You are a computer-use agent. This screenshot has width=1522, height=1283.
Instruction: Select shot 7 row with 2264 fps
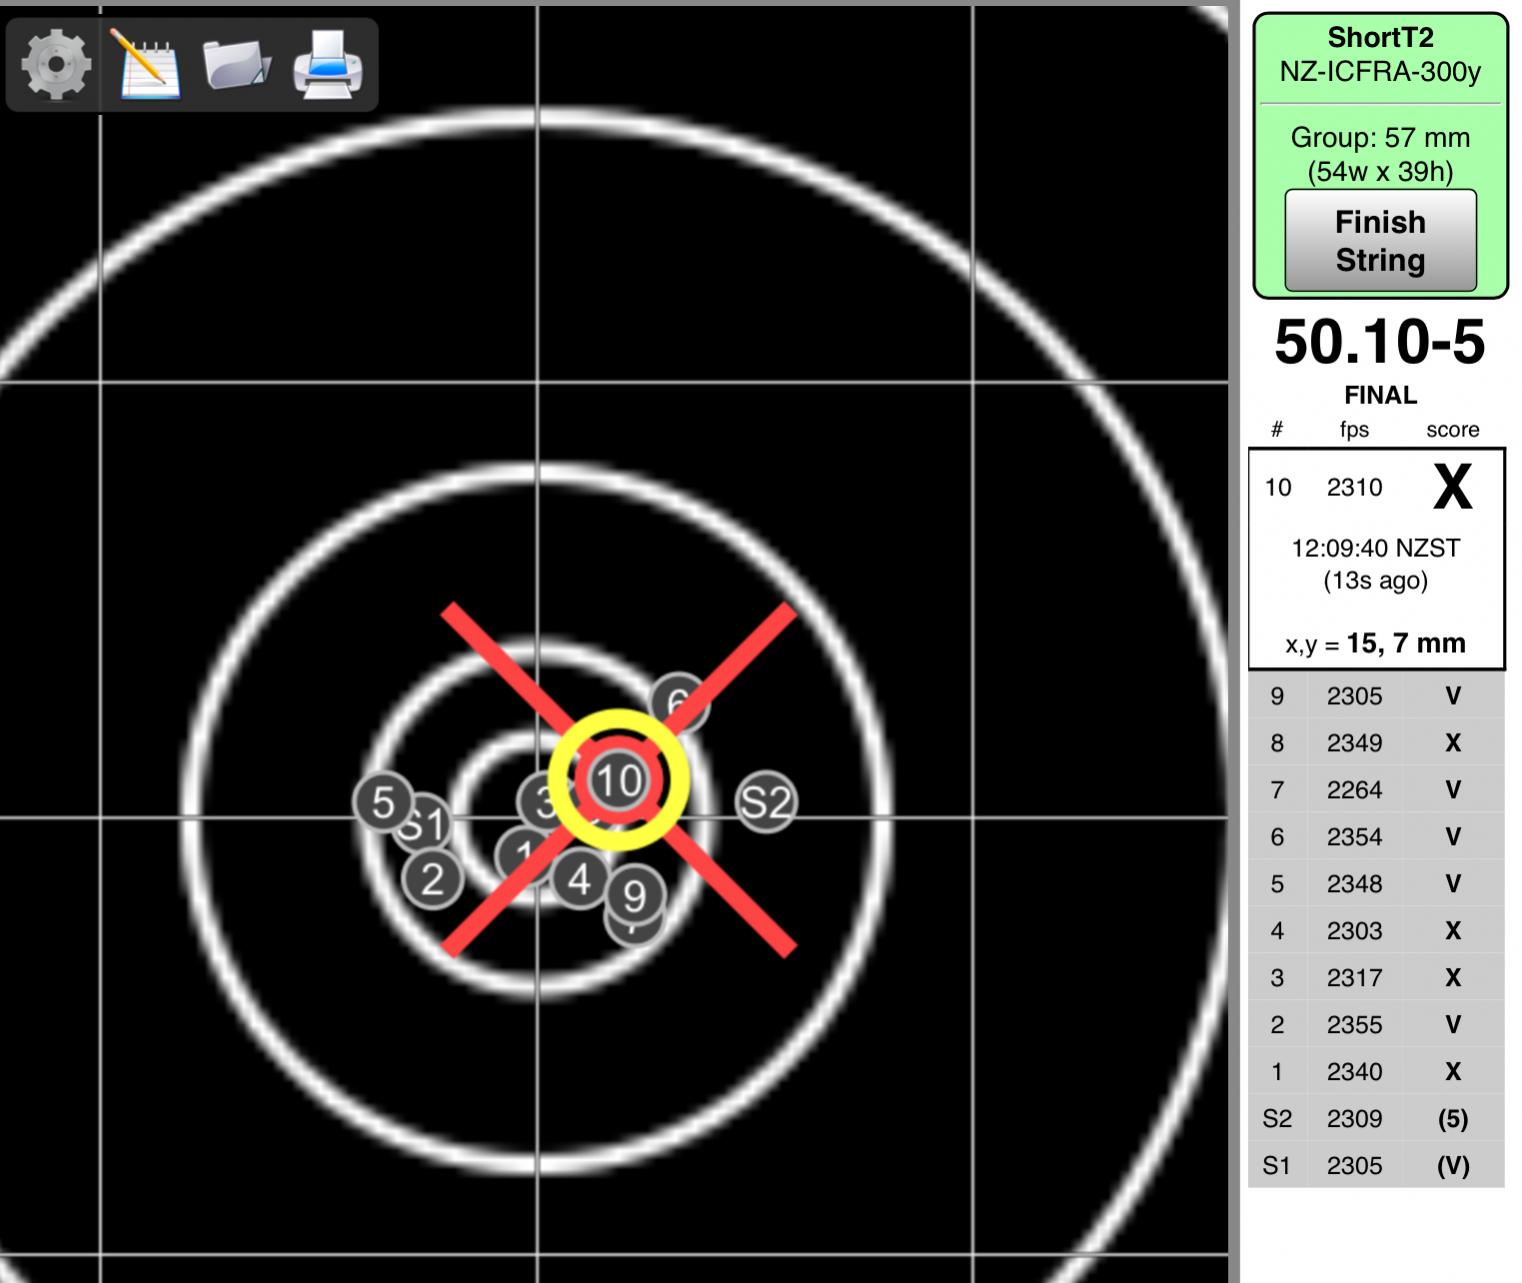1376,790
